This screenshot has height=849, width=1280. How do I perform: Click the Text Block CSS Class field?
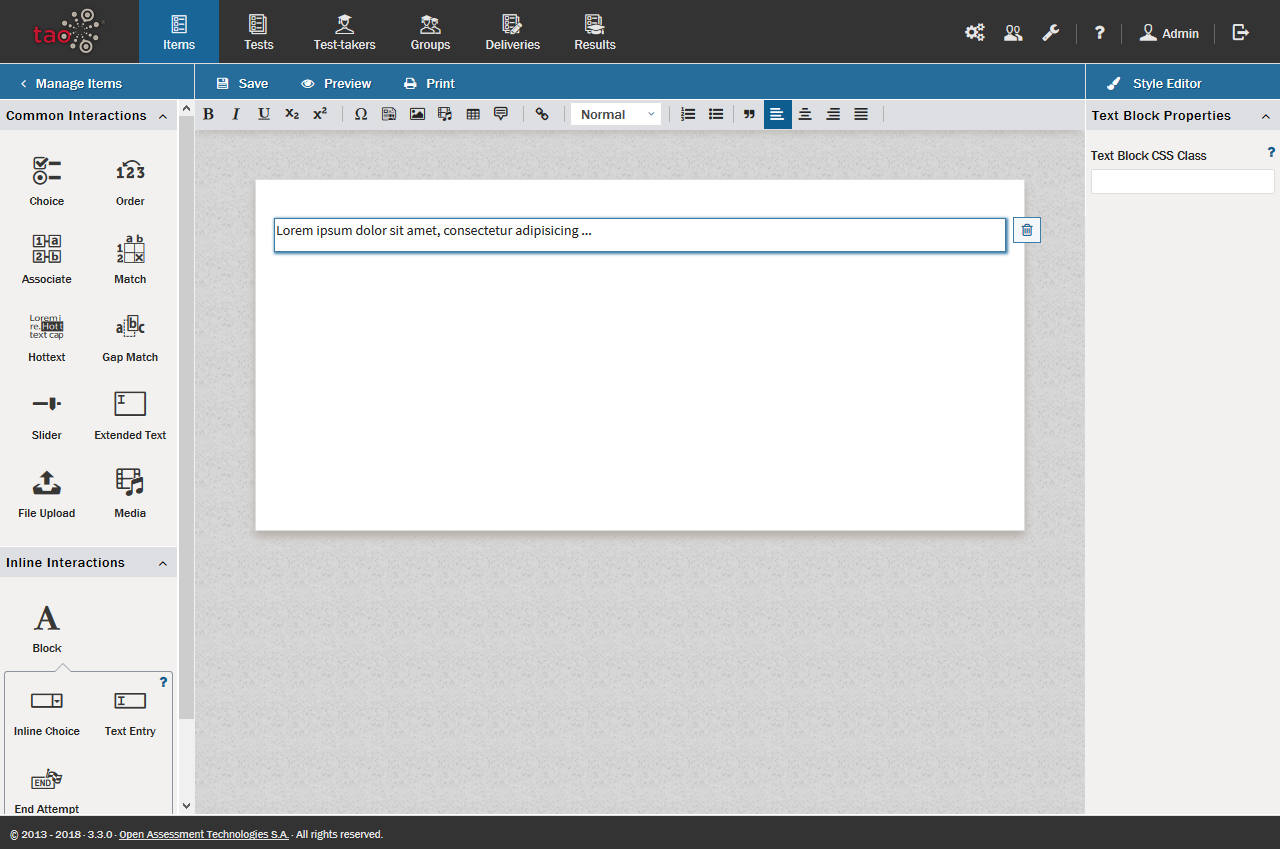tap(1182, 181)
